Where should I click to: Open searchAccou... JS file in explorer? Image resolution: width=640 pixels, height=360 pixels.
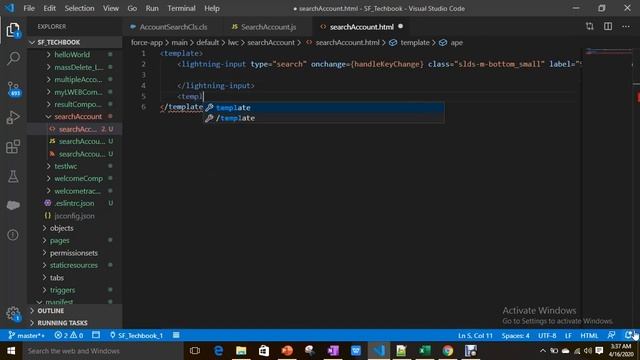tap(82, 141)
